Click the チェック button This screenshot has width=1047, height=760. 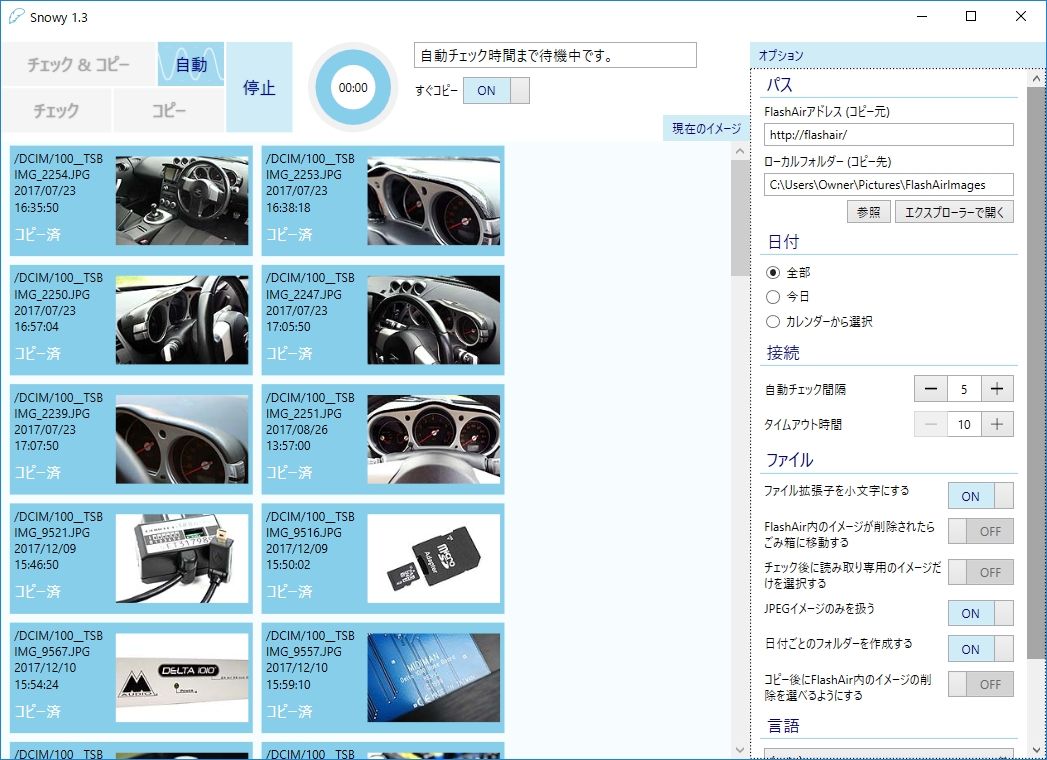coord(57,110)
